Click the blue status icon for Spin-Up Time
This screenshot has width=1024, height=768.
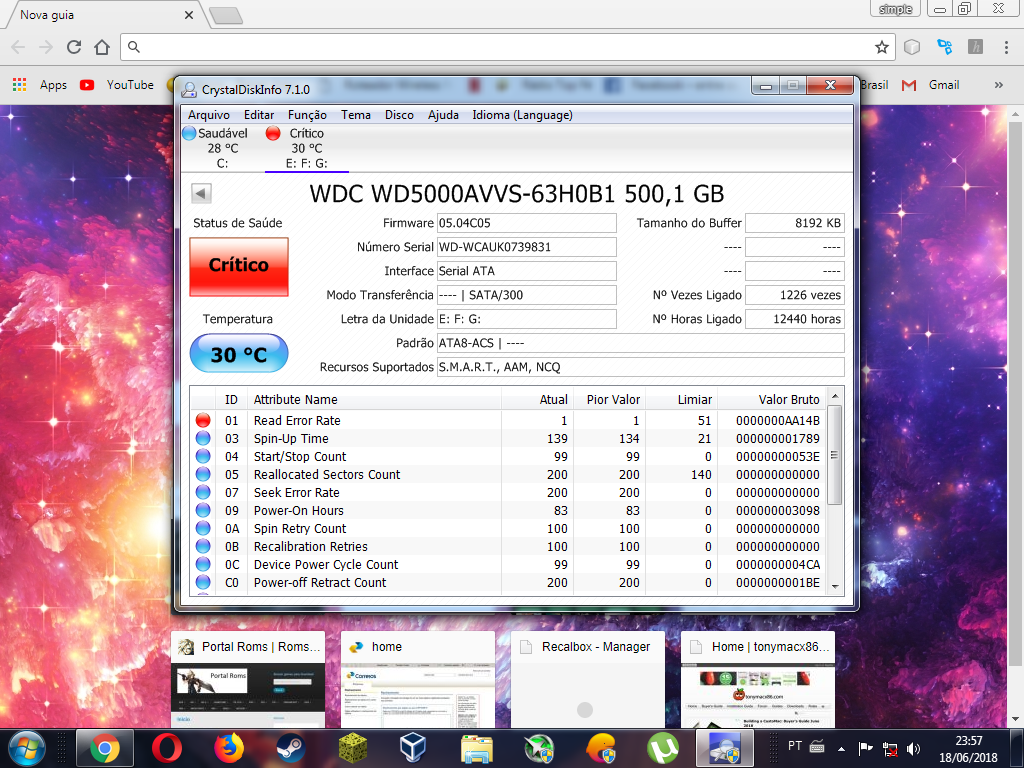click(x=203, y=438)
